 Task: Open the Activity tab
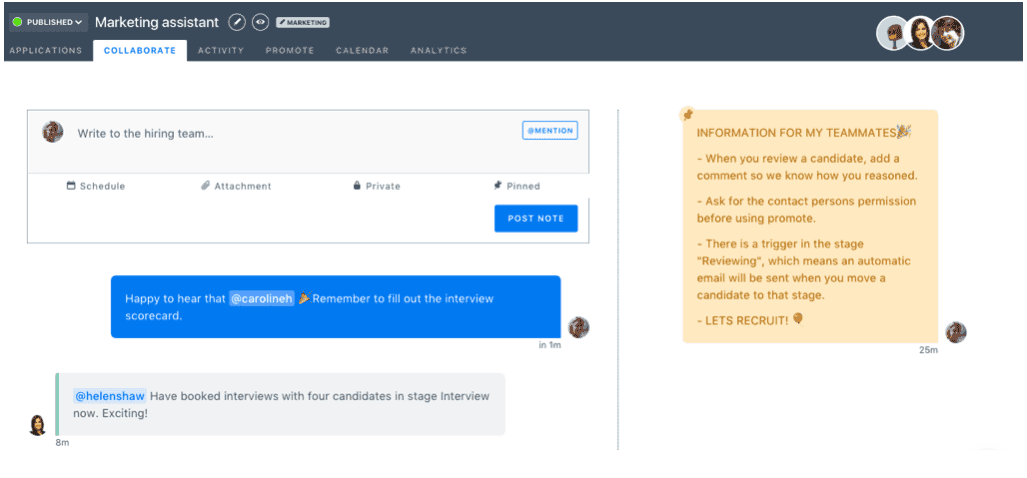click(221, 50)
